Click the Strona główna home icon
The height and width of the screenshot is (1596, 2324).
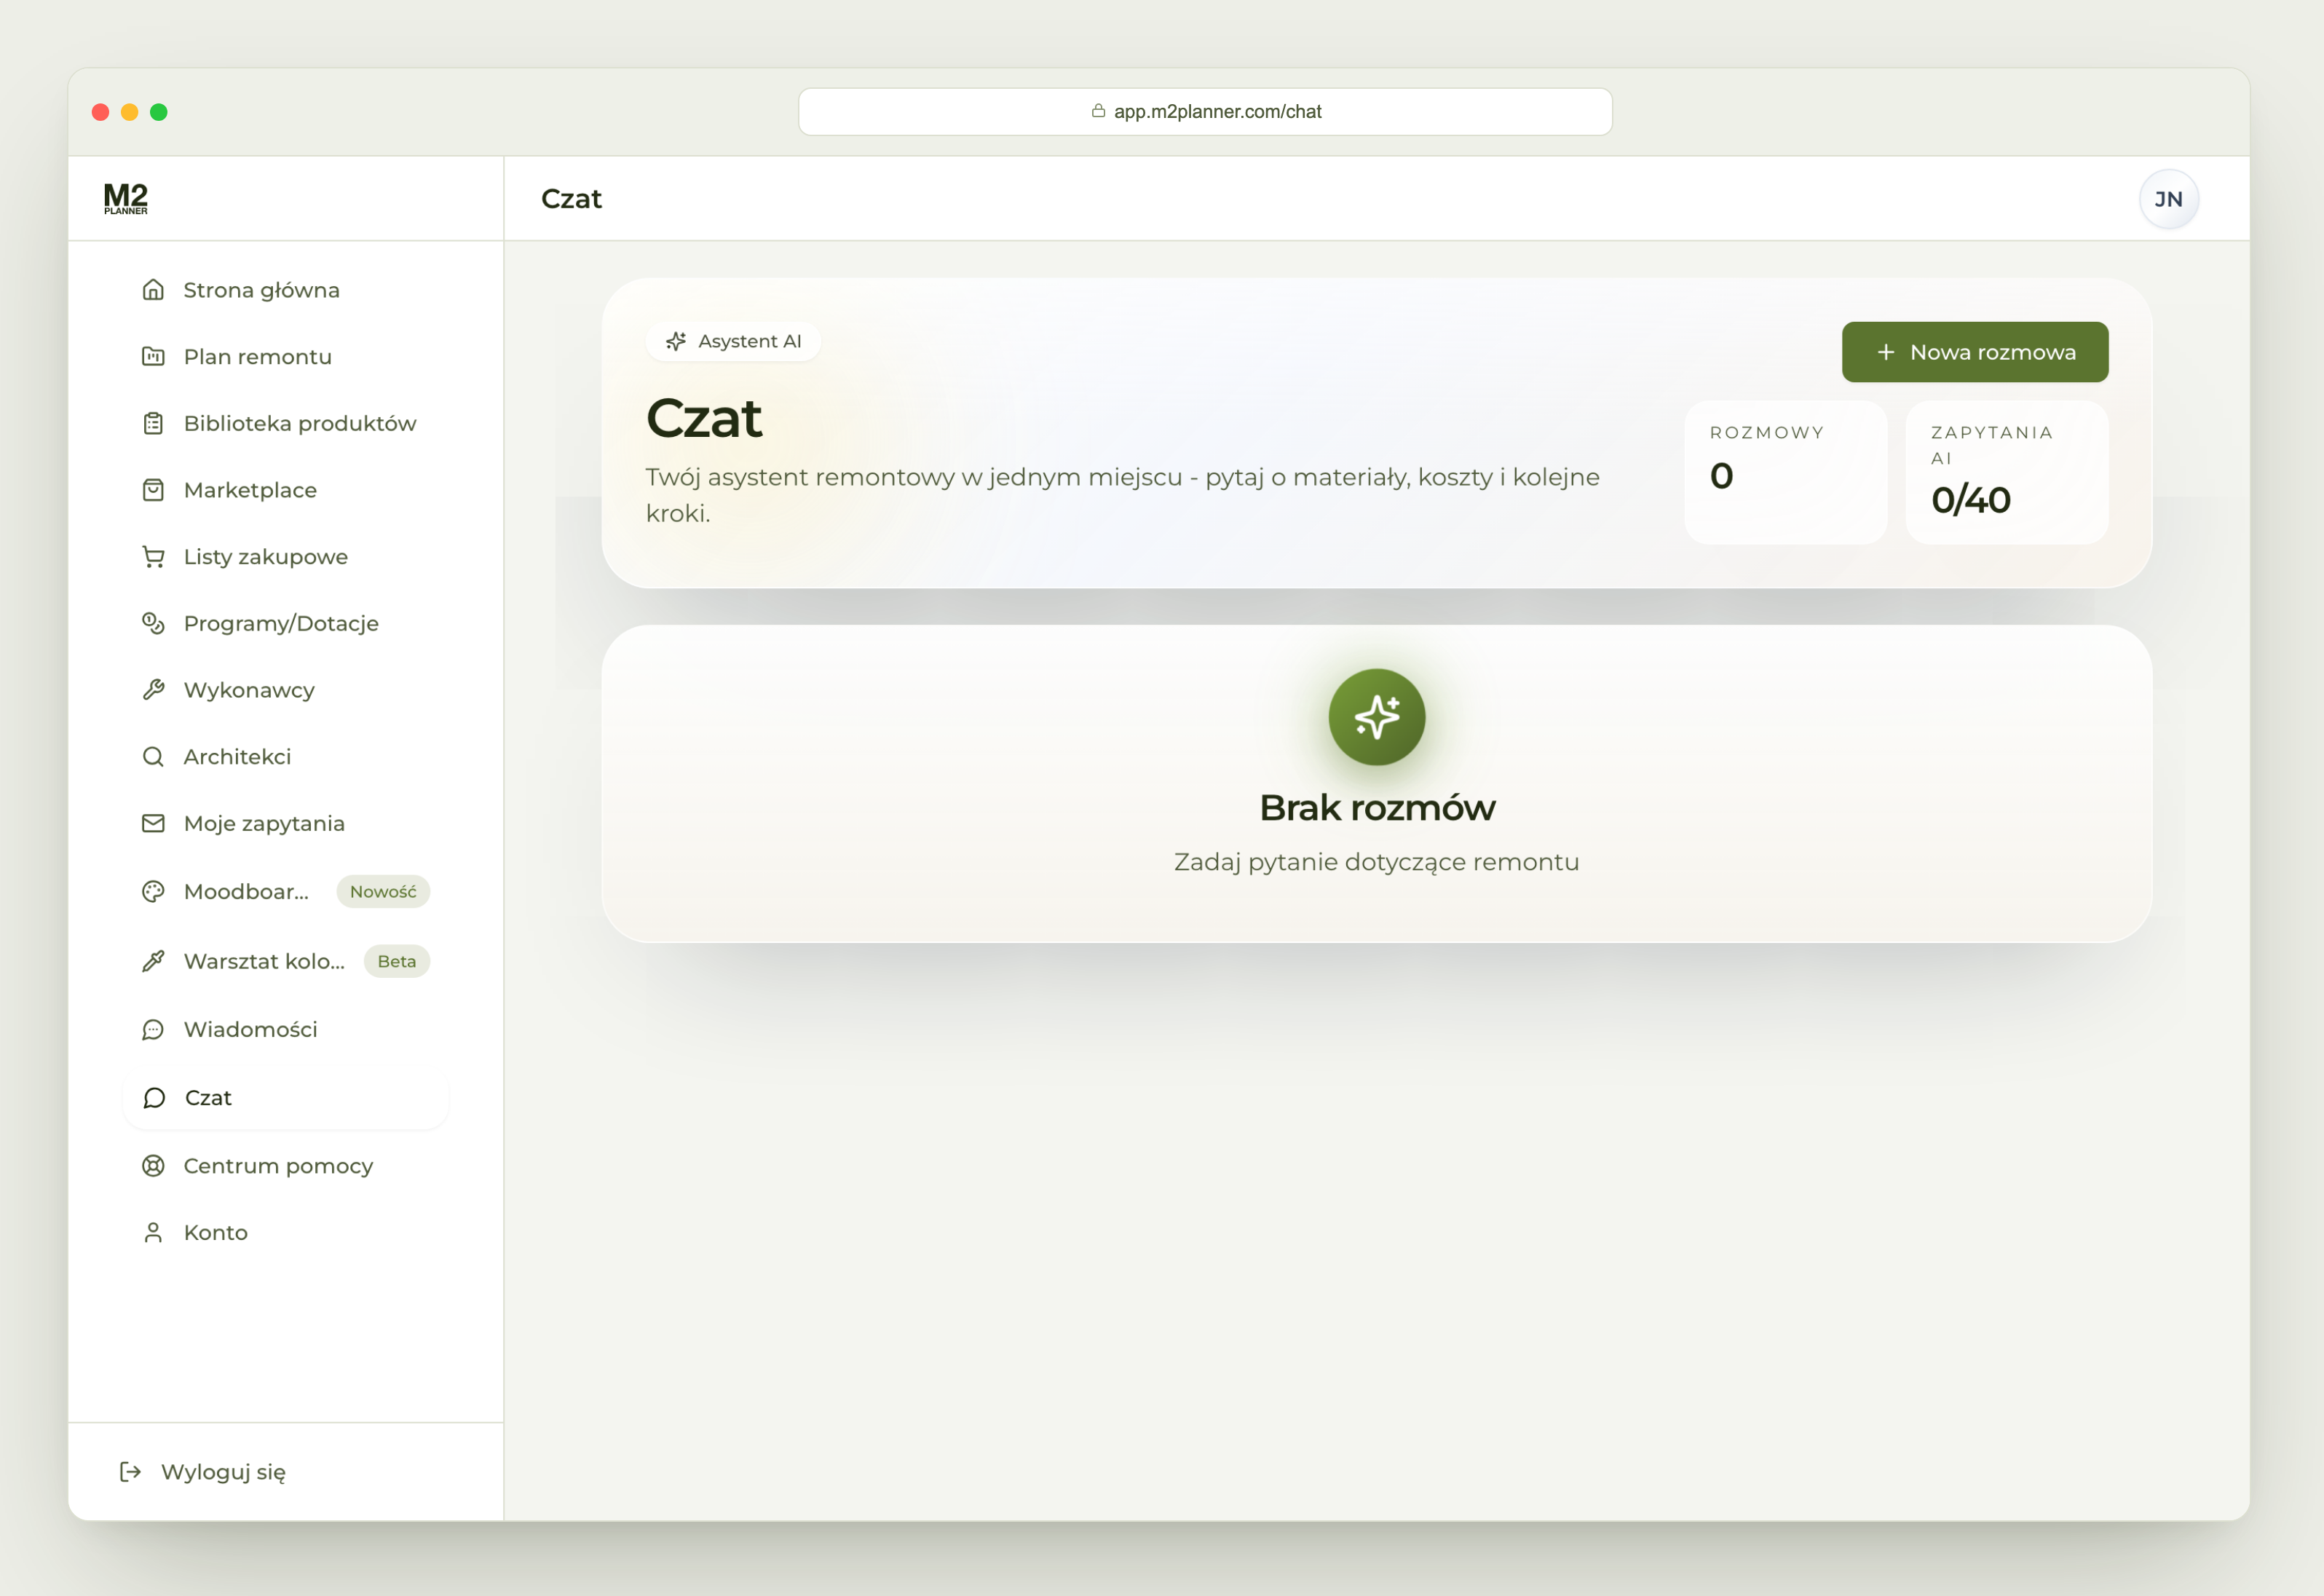pyautogui.click(x=153, y=290)
